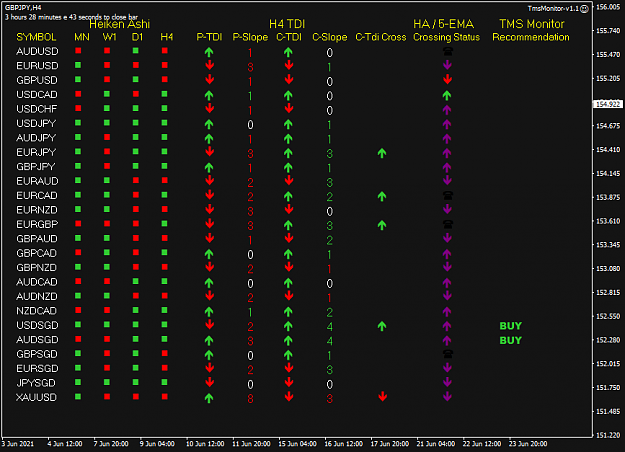The width and height of the screenshot is (625, 452).
Task: Click the green C-Tdi Cross arrow for EURGBP
Action: pos(382,225)
